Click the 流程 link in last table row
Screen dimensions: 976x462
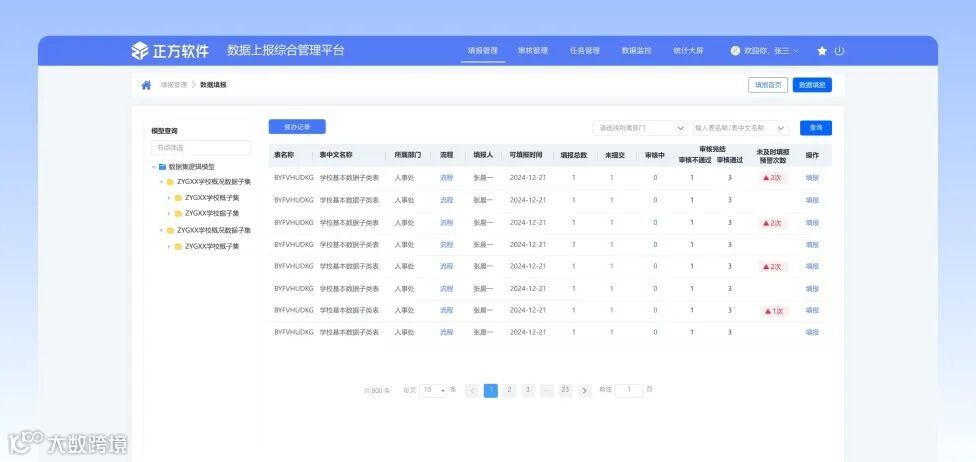click(x=446, y=332)
